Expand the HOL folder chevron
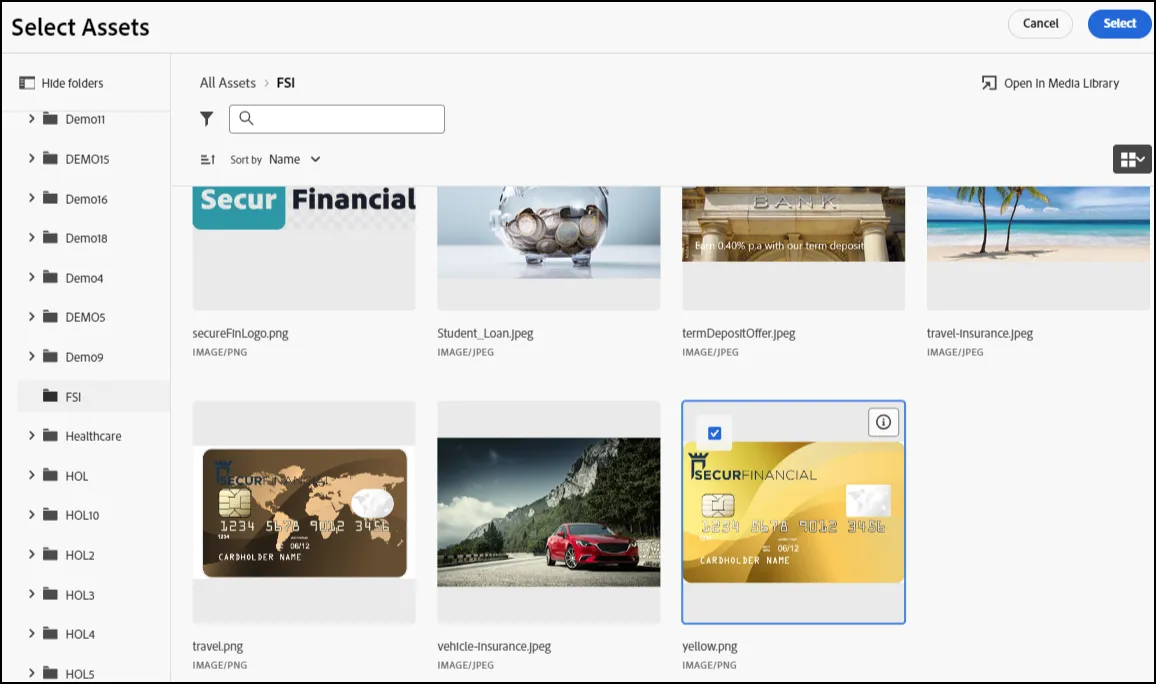The width and height of the screenshot is (1156, 684). point(32,475)
